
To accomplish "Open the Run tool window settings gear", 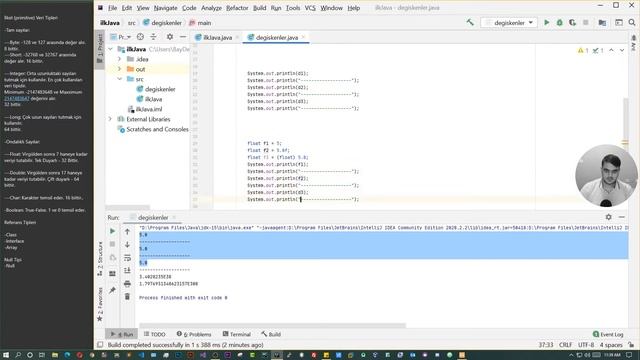I will (609, 217).
